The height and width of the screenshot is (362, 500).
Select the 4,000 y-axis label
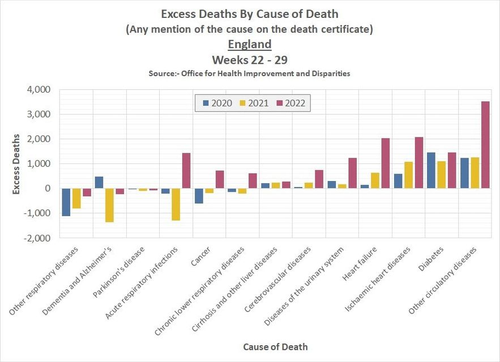pyautogui.click(x=39, y=89)
